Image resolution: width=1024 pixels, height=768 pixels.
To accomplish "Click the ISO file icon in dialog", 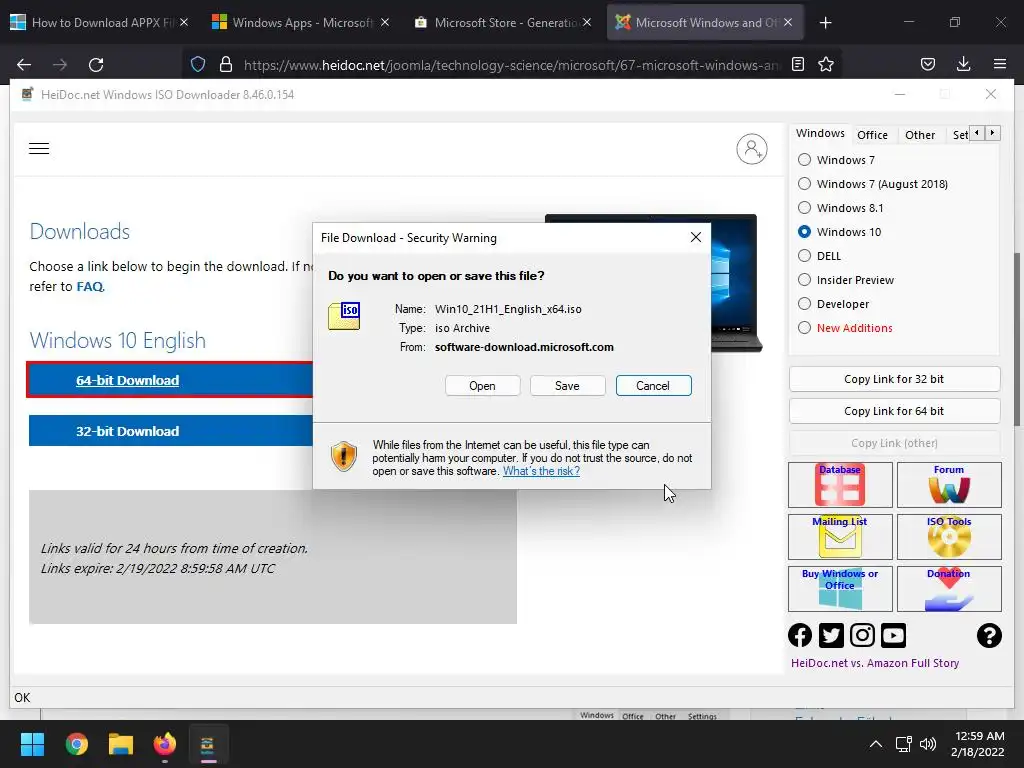I will pos(344,316).
